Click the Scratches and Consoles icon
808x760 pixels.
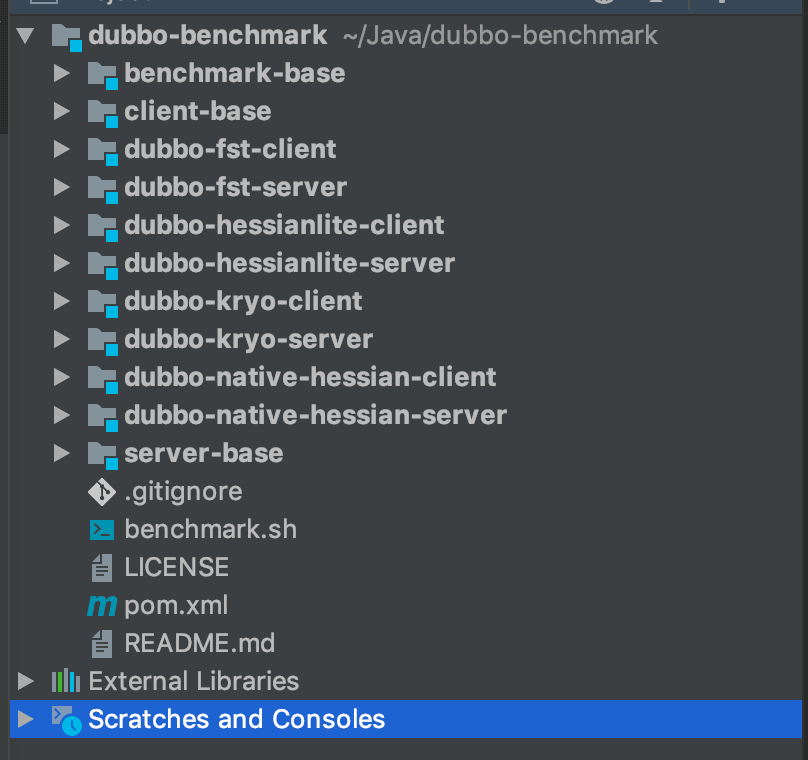click(66, 719)
